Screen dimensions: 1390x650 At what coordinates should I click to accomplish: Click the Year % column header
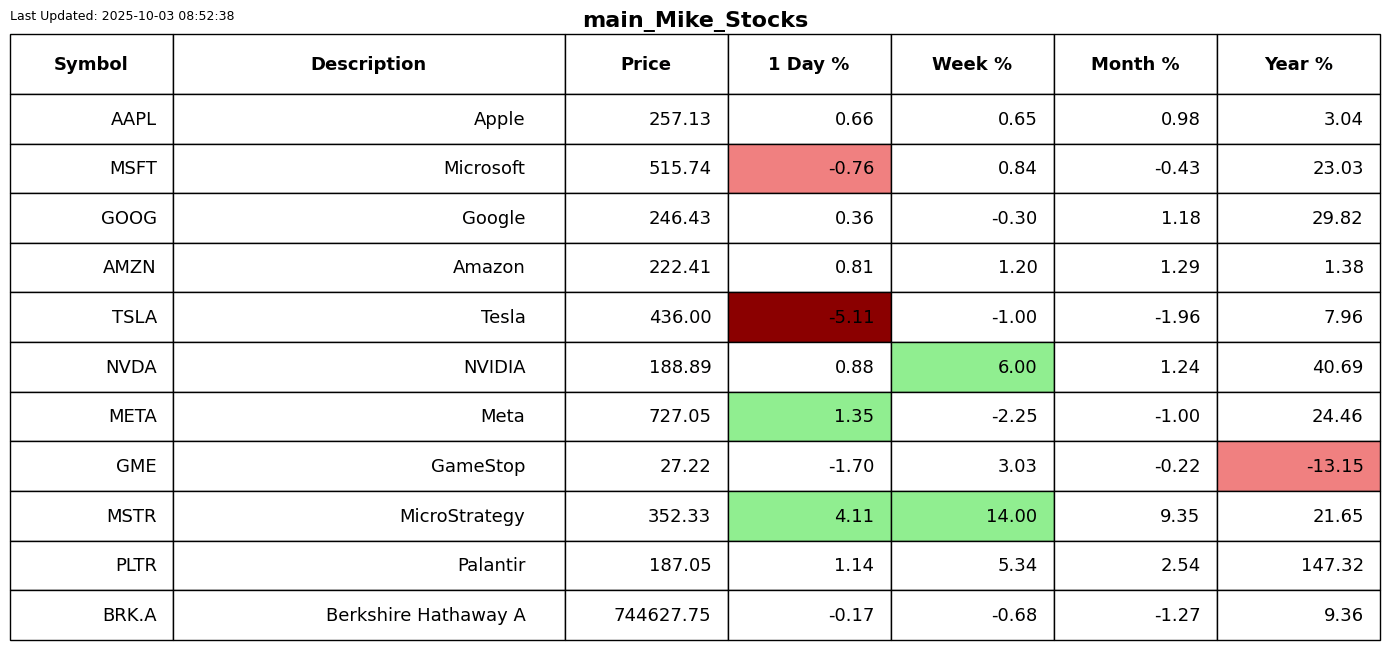(1298, 64)
